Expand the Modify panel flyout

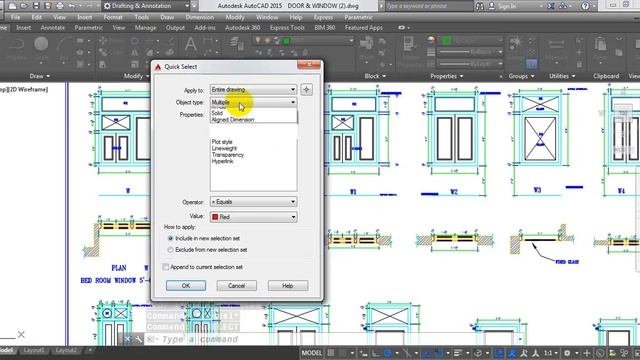point(137,76)
